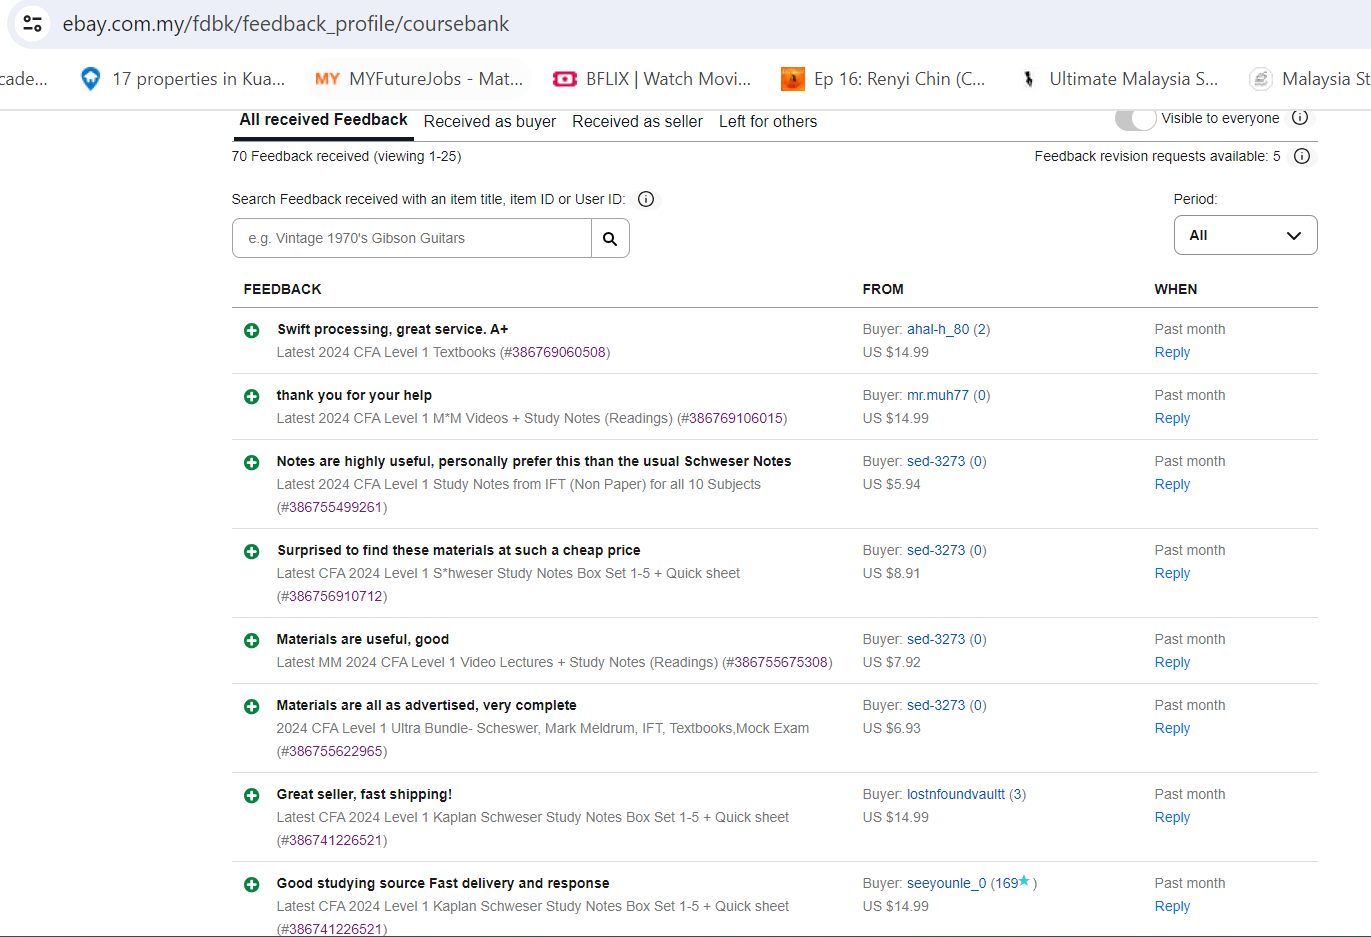
Task: Open the 17 properties in Kua bookmark
Action: coord(183,79)
